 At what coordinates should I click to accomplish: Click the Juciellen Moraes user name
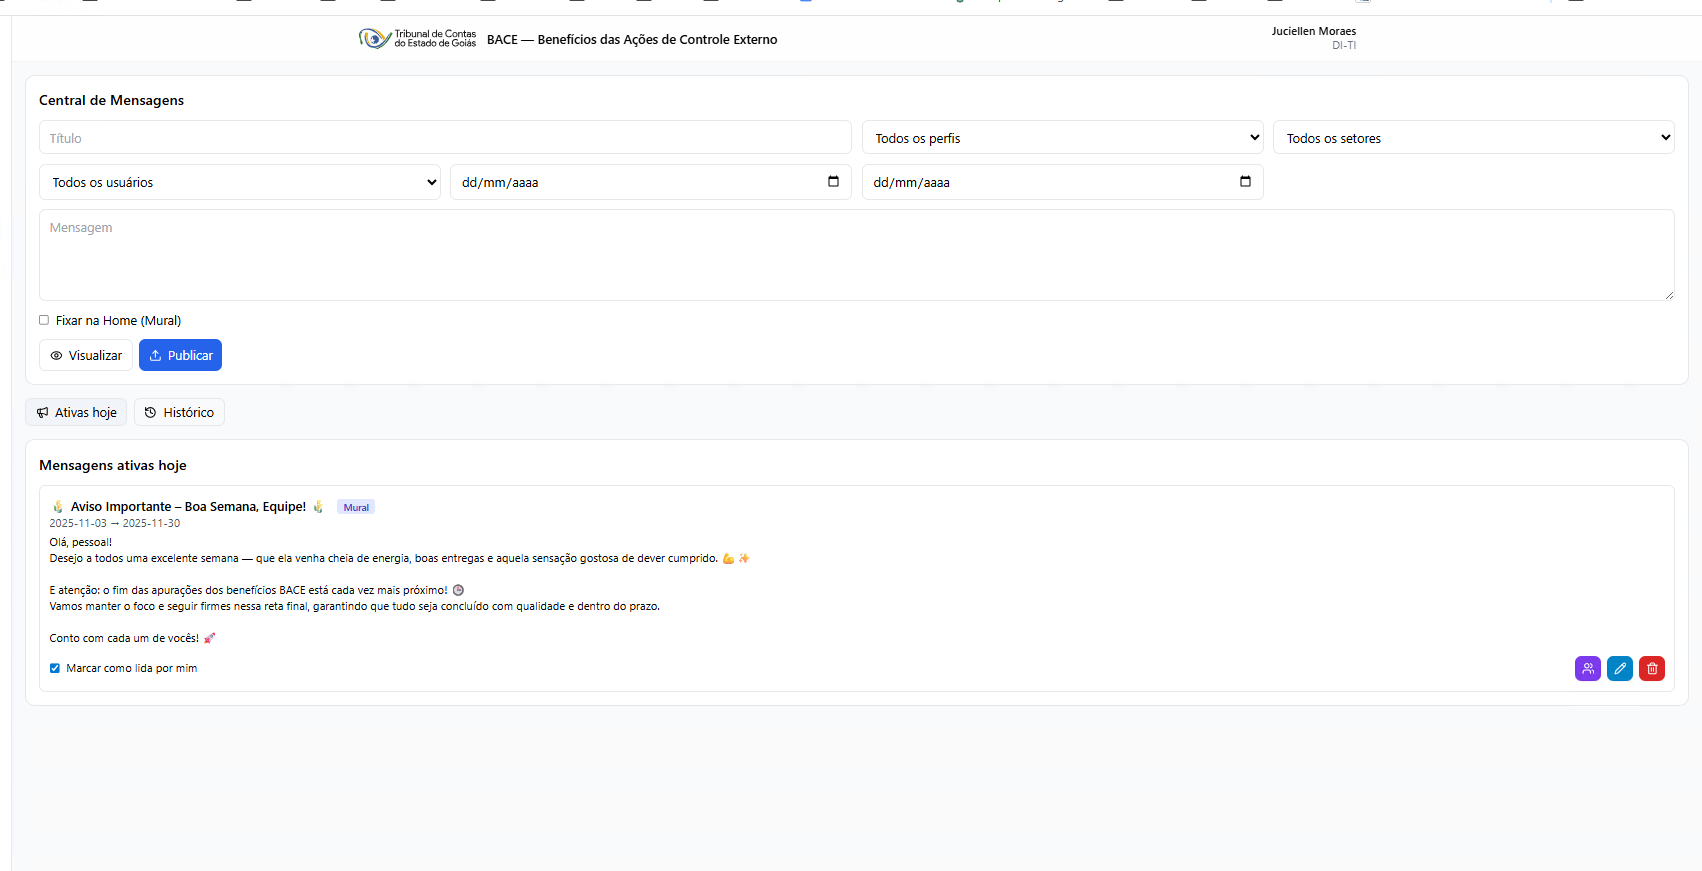point(1313,31)
